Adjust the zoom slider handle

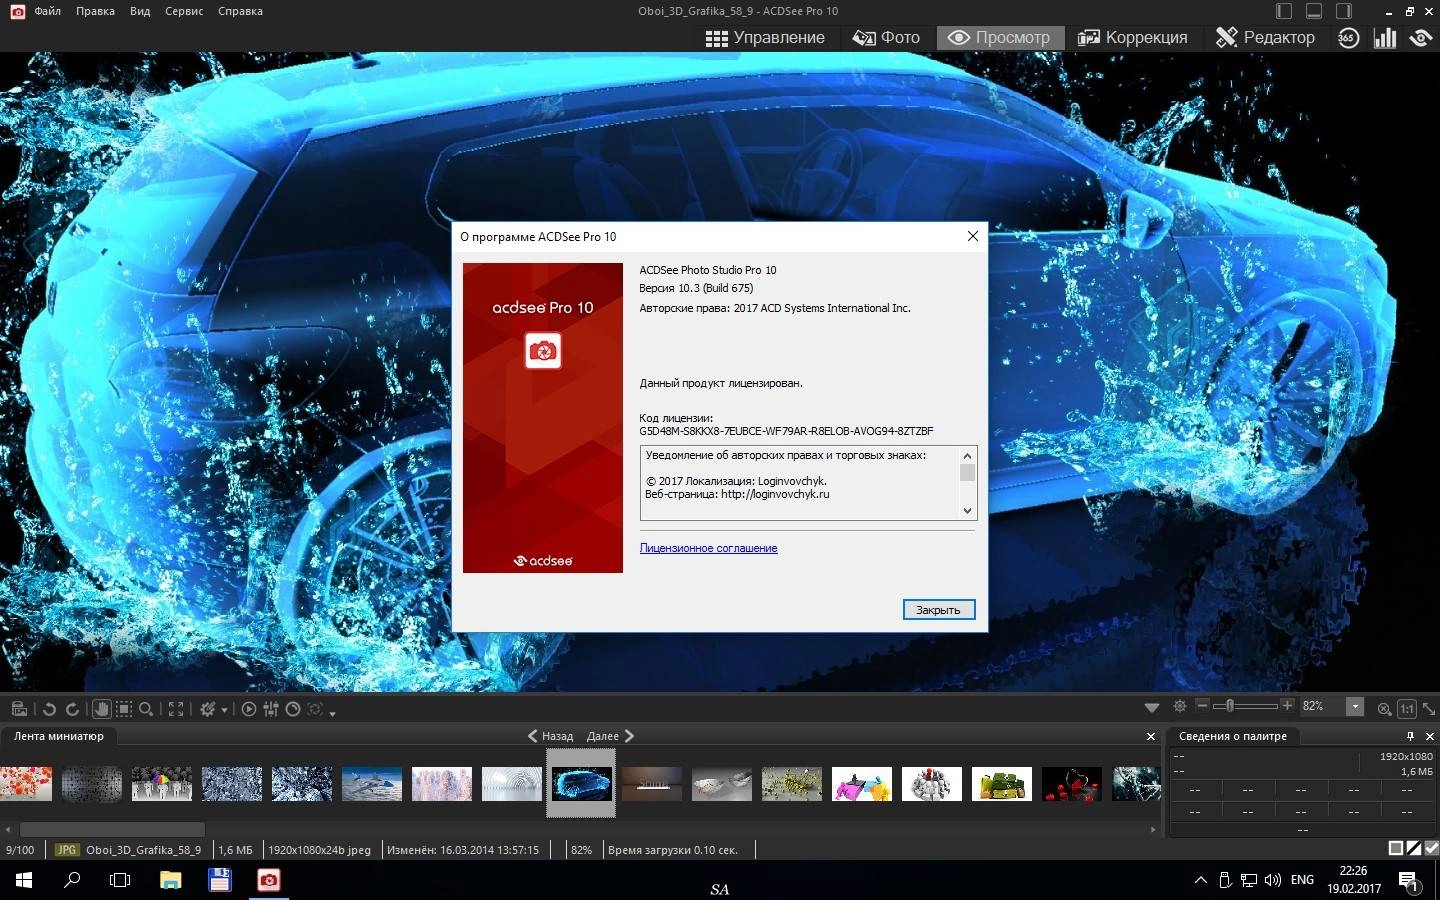point(1230,706)
